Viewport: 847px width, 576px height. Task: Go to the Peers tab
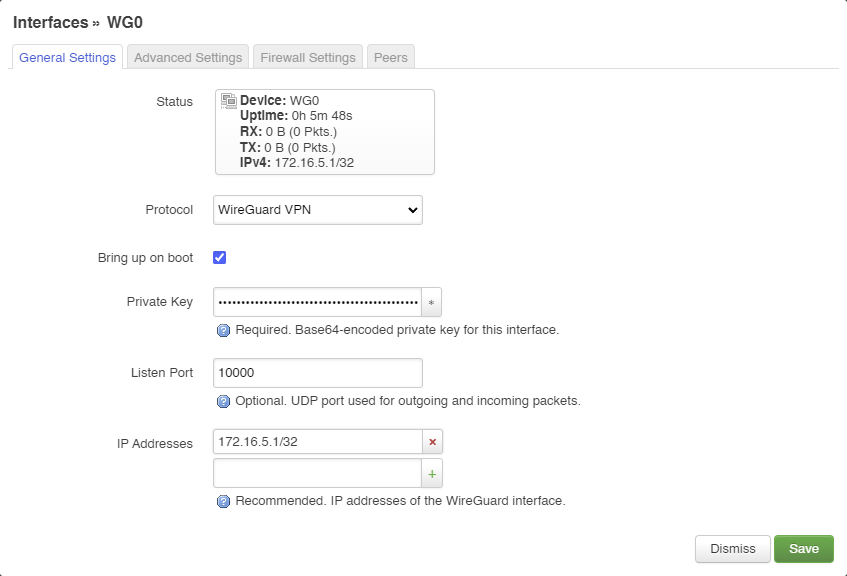[x=390, y=57]
